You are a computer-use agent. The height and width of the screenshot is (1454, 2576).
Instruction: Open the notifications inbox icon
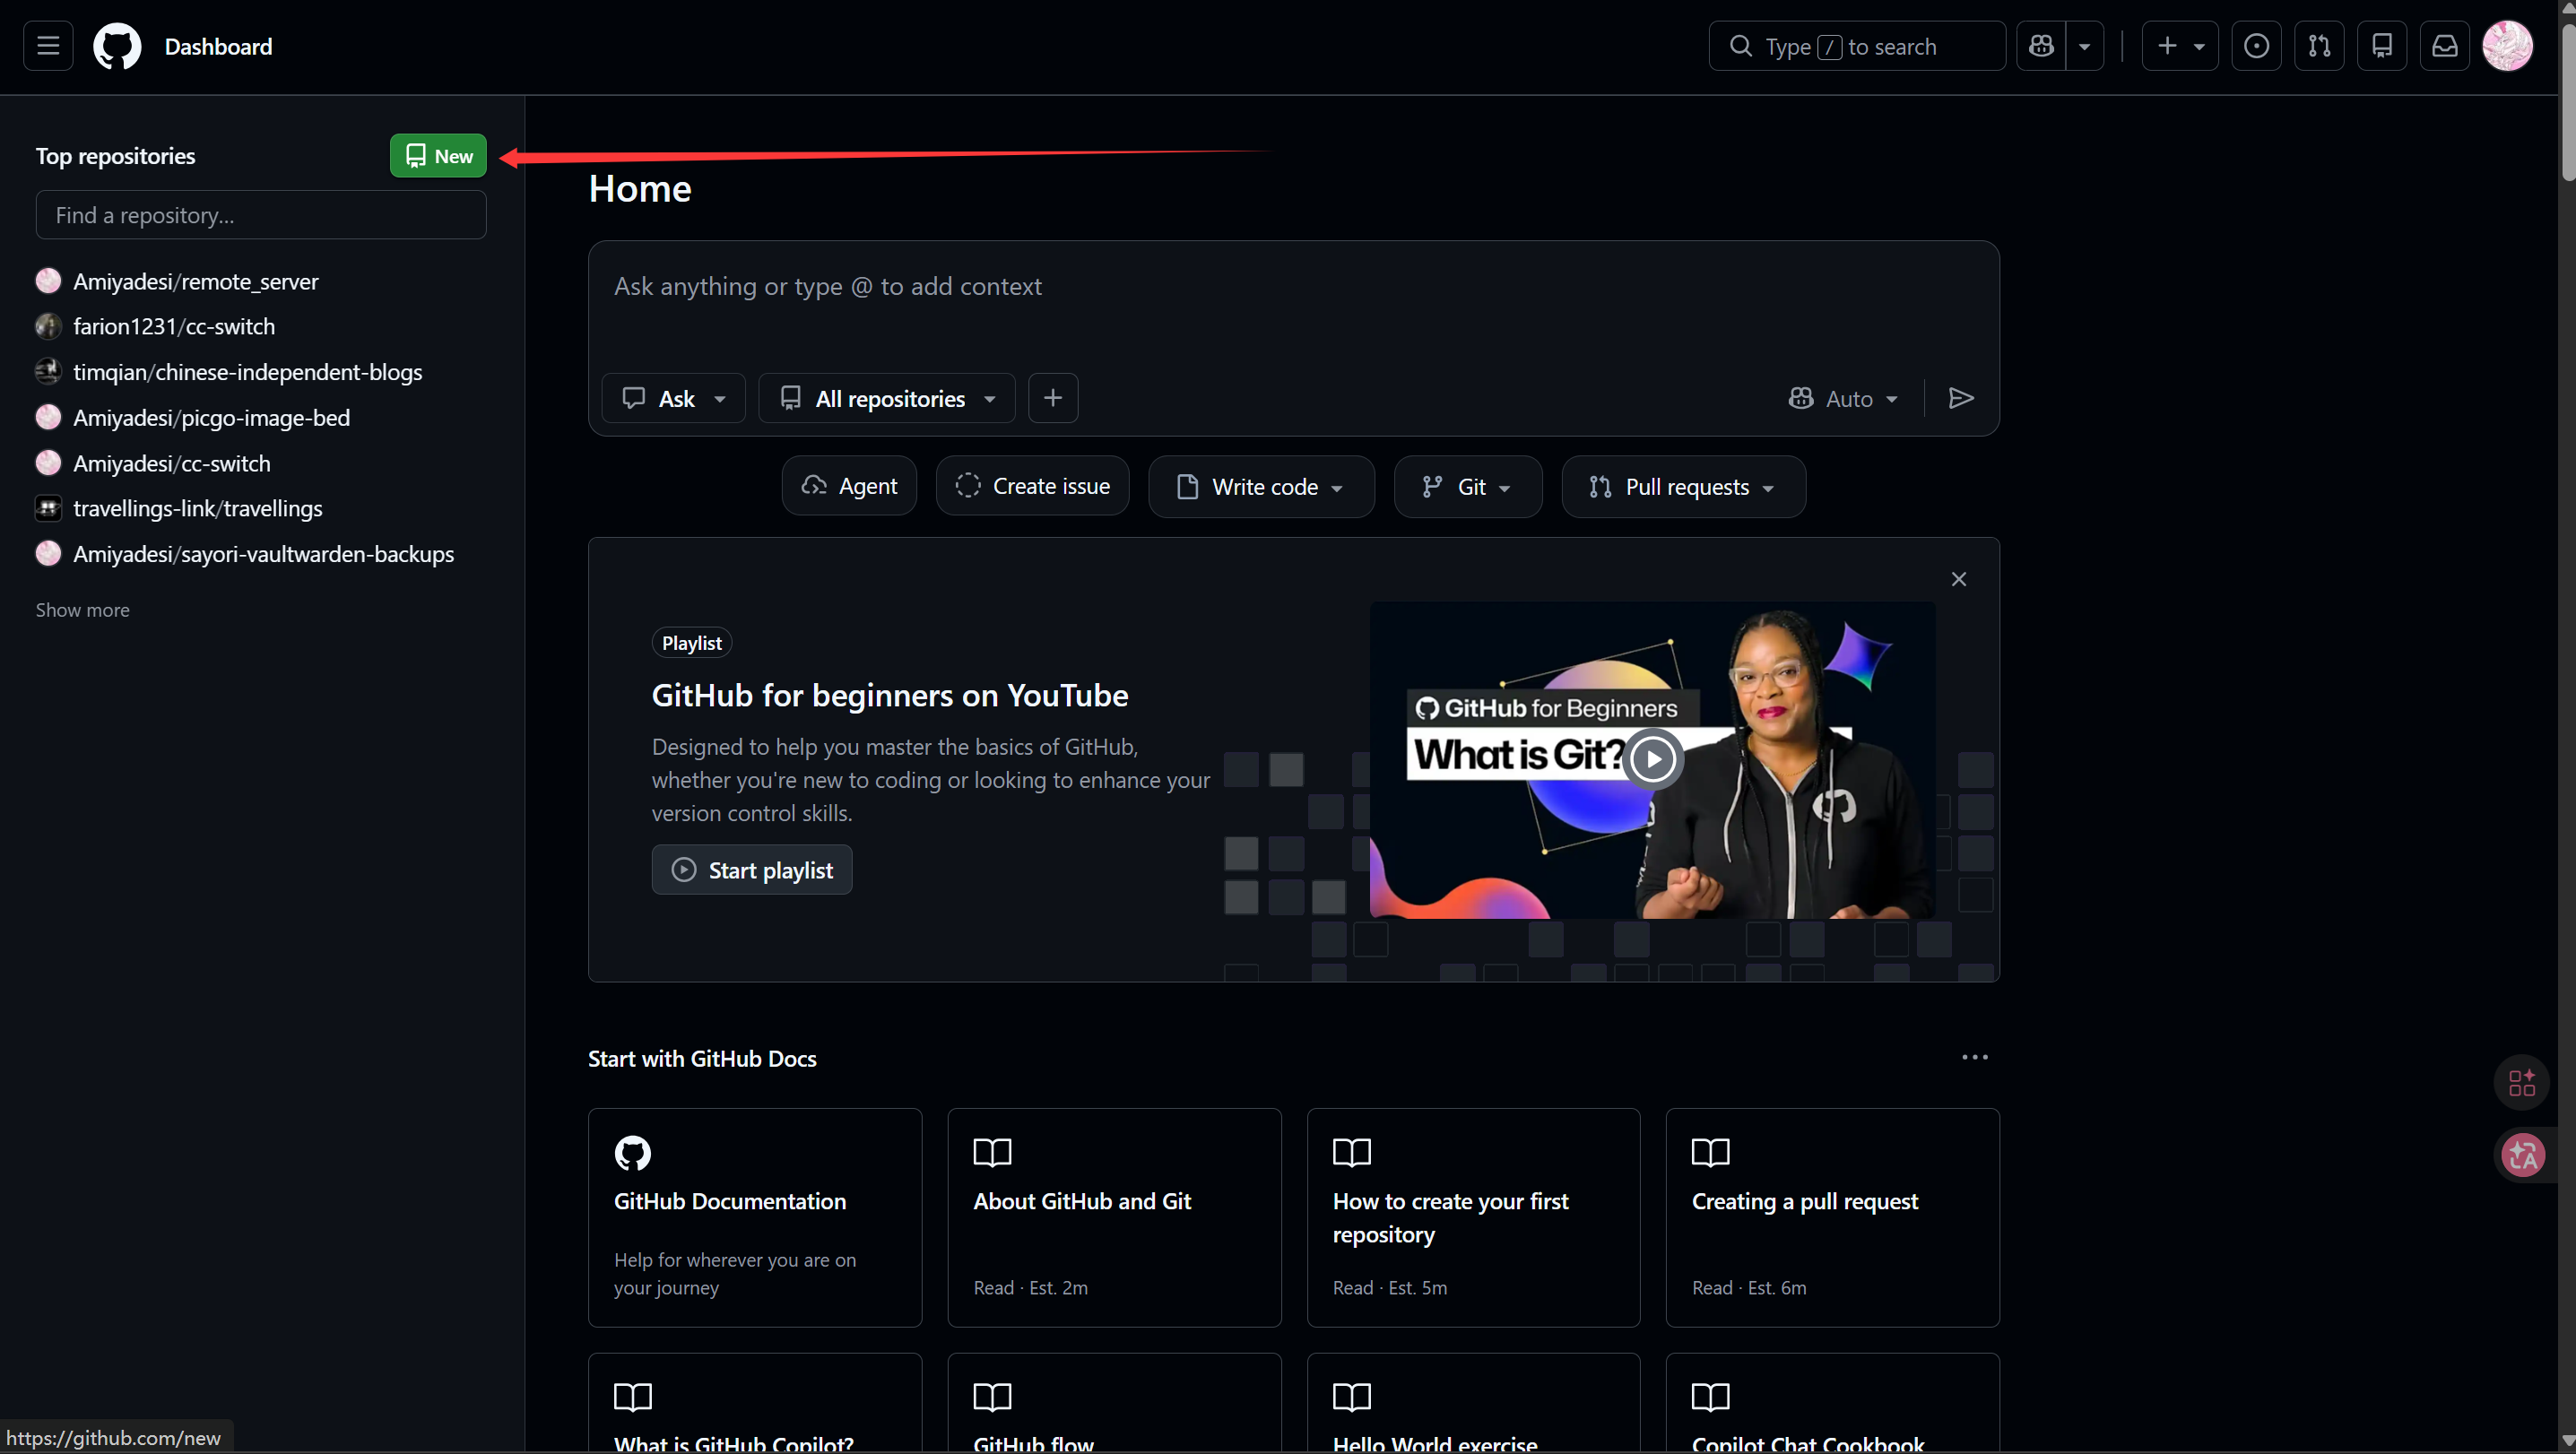point(2445,46)
